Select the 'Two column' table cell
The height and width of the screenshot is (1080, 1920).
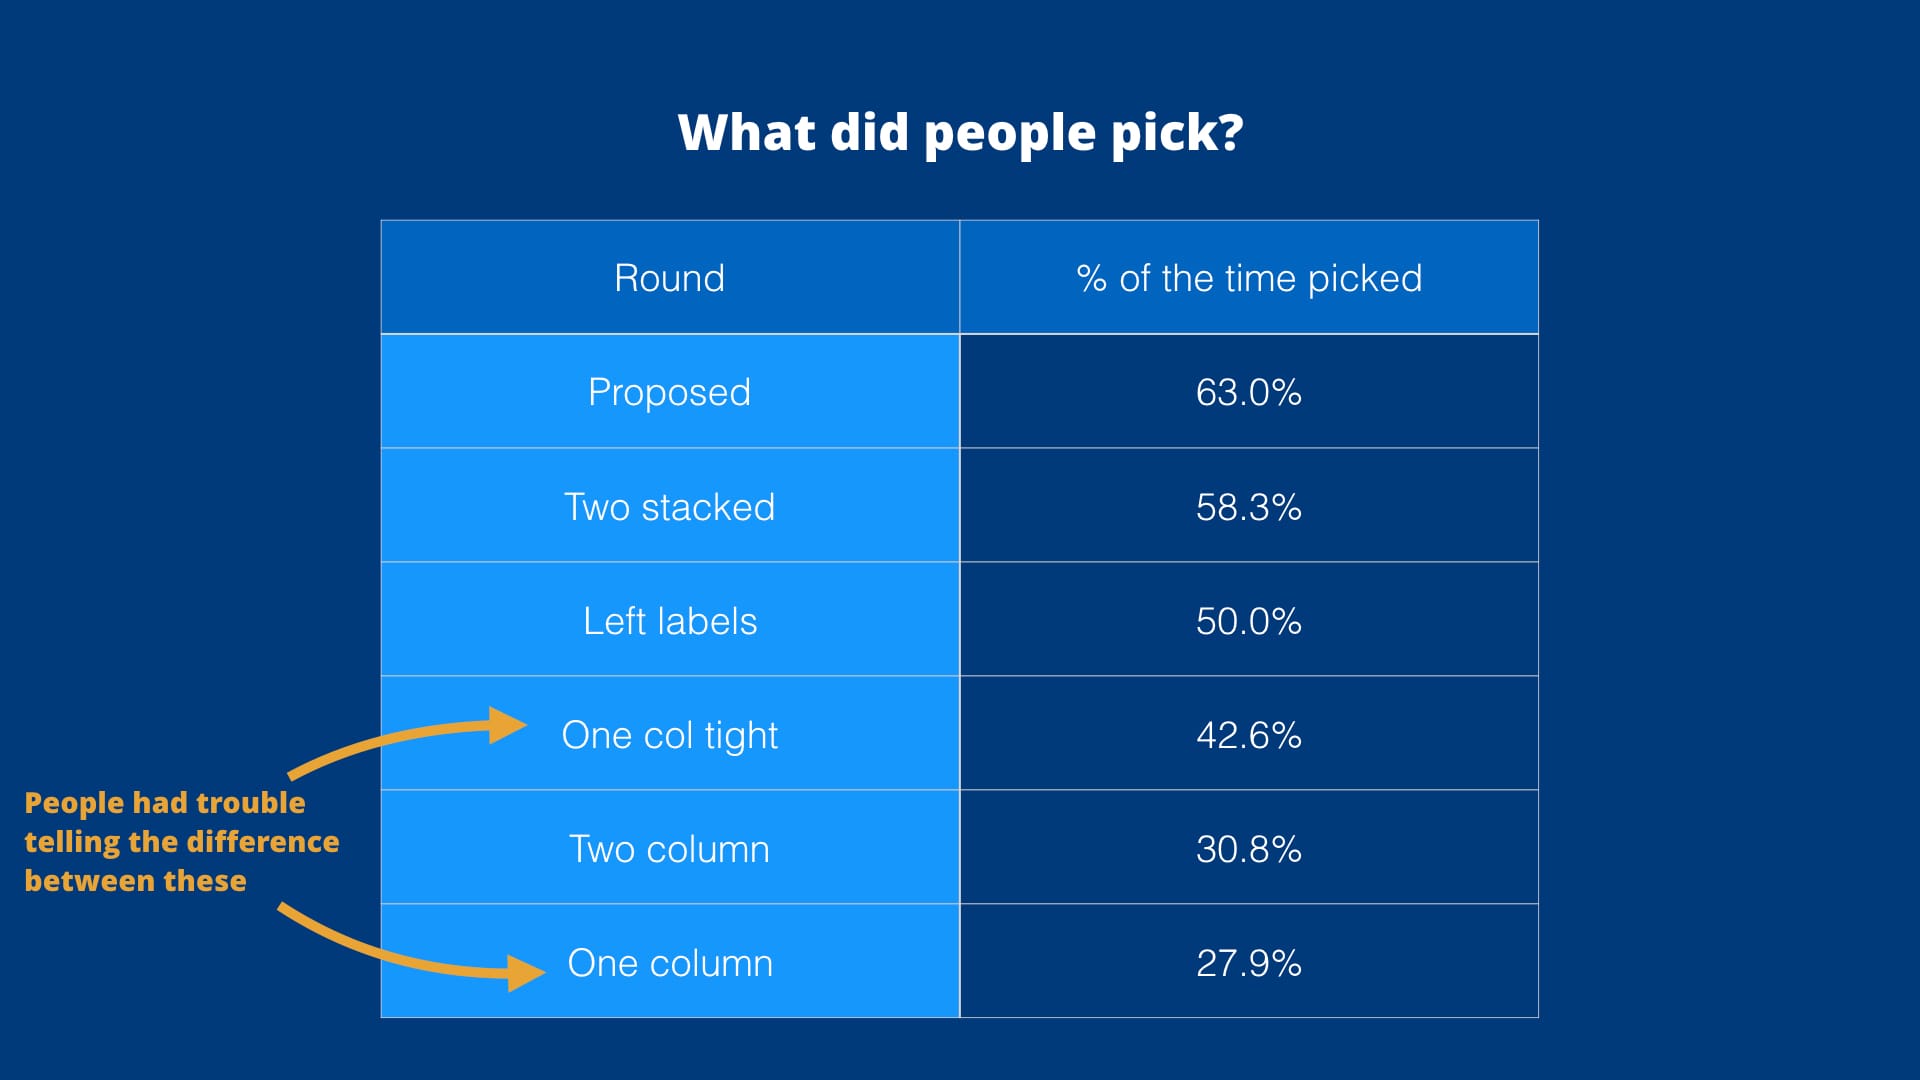click(669, 849)
